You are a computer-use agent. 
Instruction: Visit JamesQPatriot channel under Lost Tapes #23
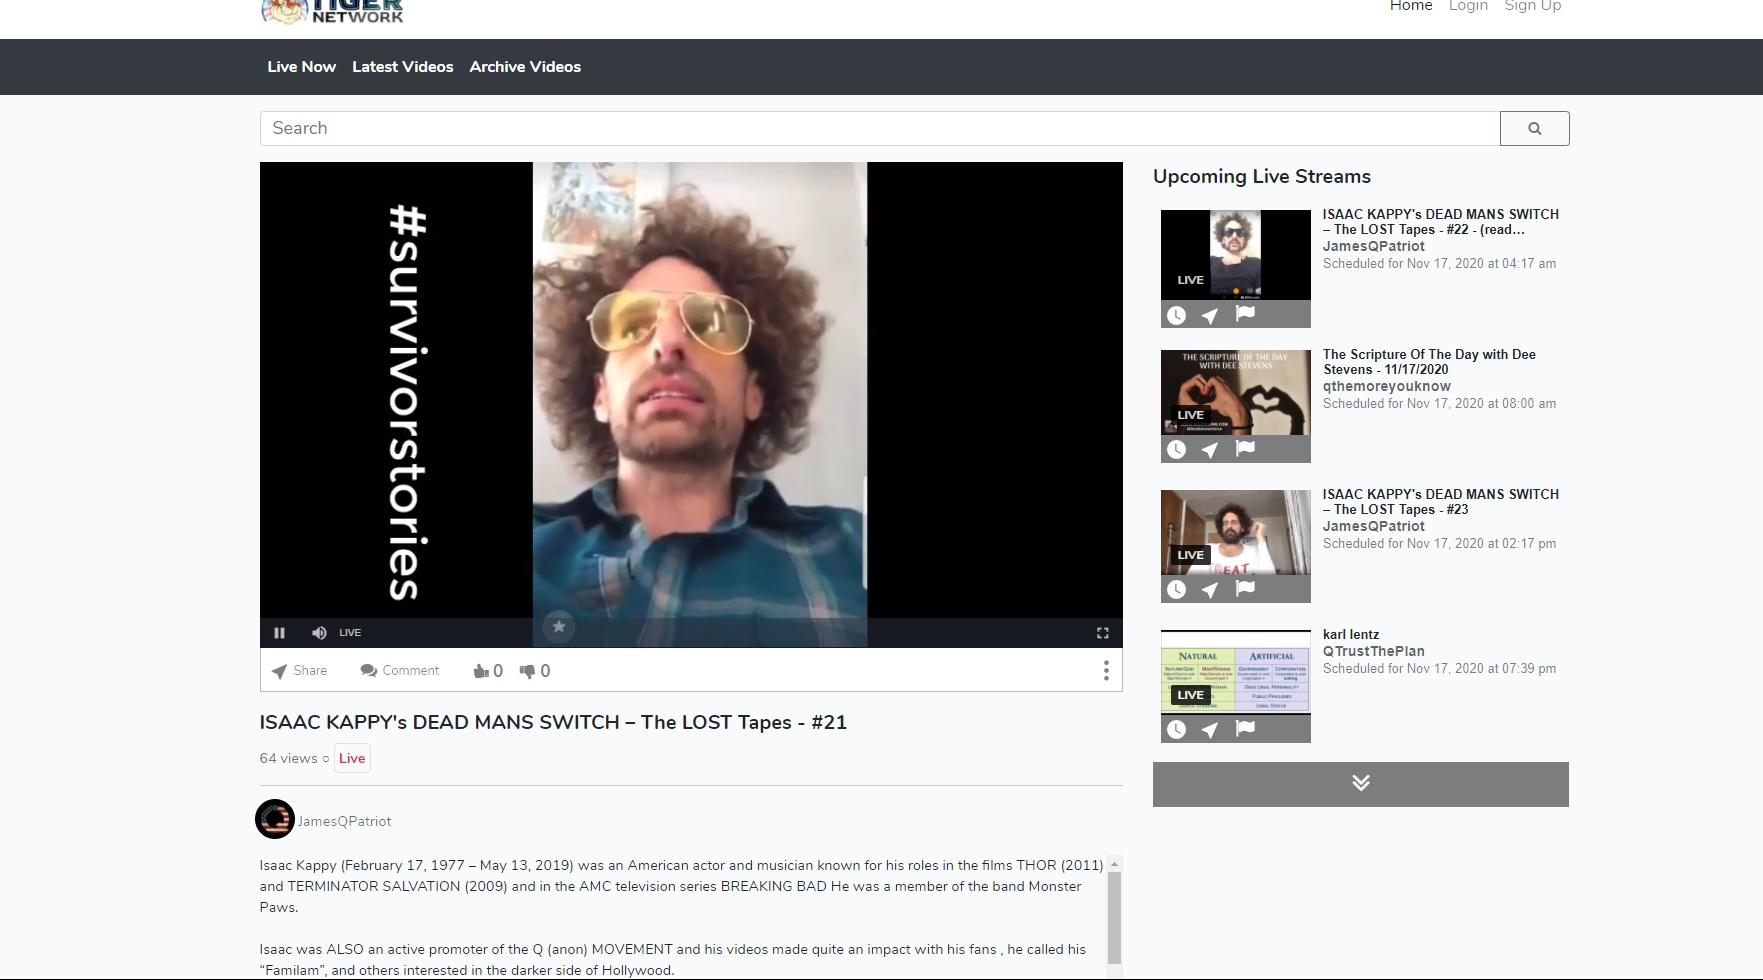(1374, 526)
